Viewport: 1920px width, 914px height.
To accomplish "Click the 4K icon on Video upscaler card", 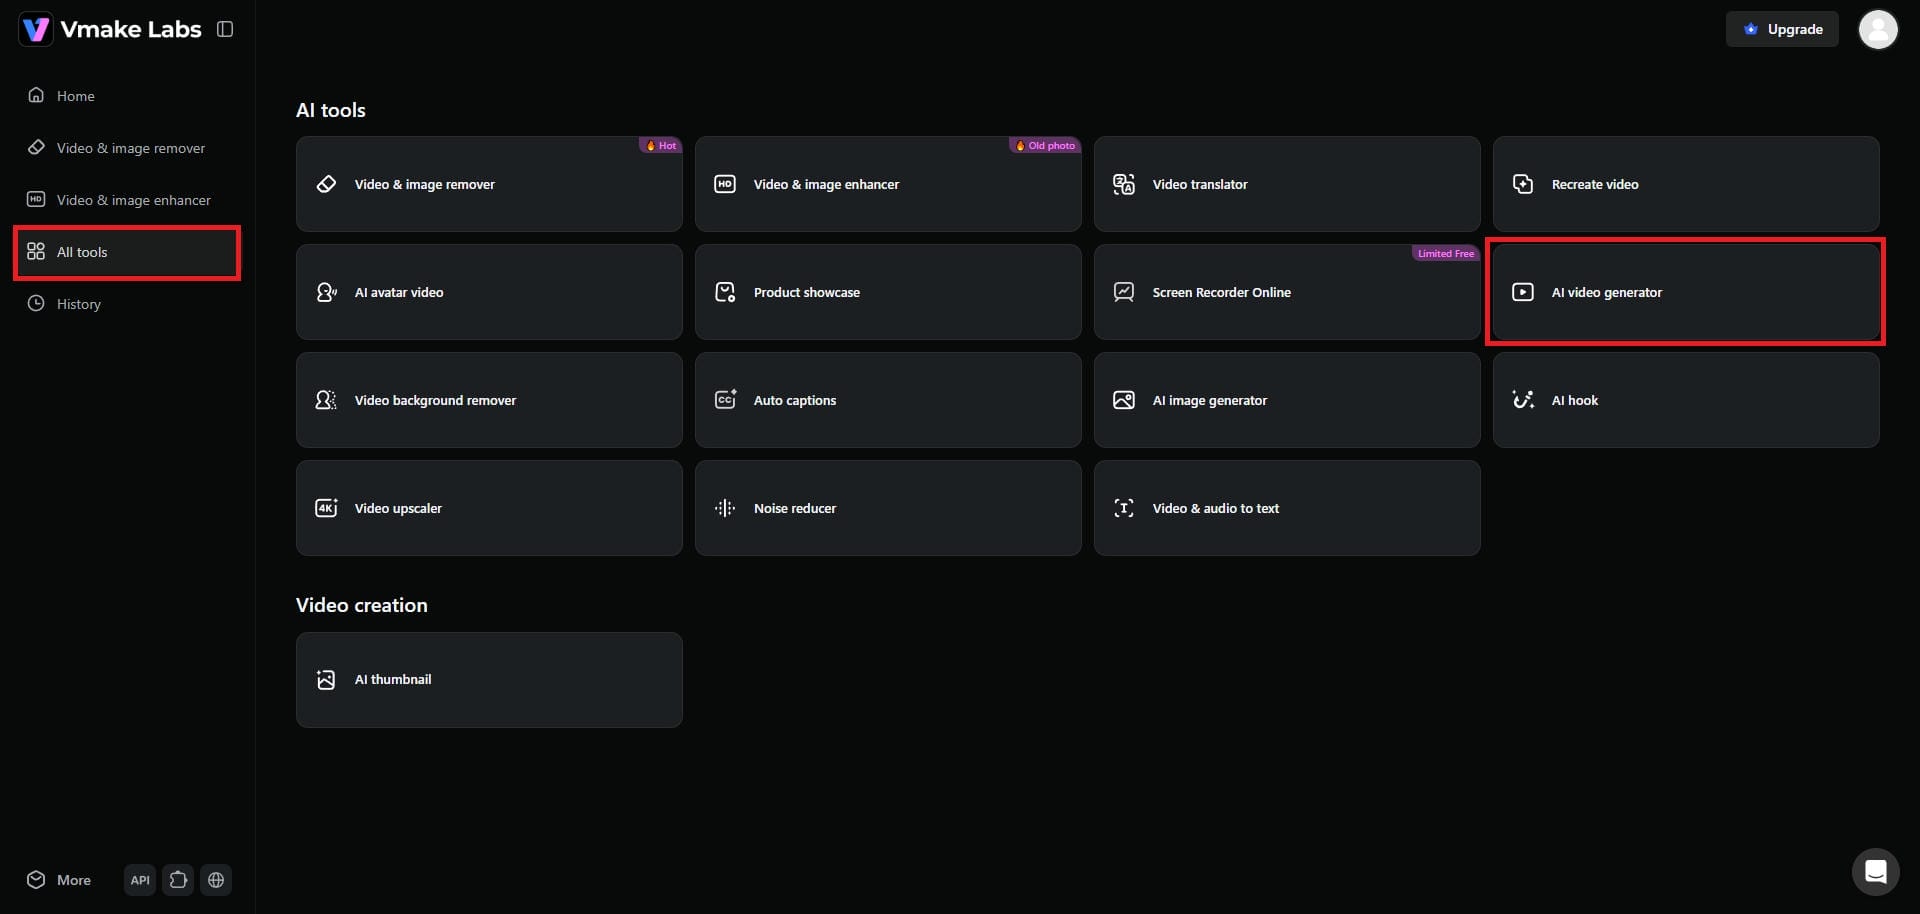I will (326, 508).
